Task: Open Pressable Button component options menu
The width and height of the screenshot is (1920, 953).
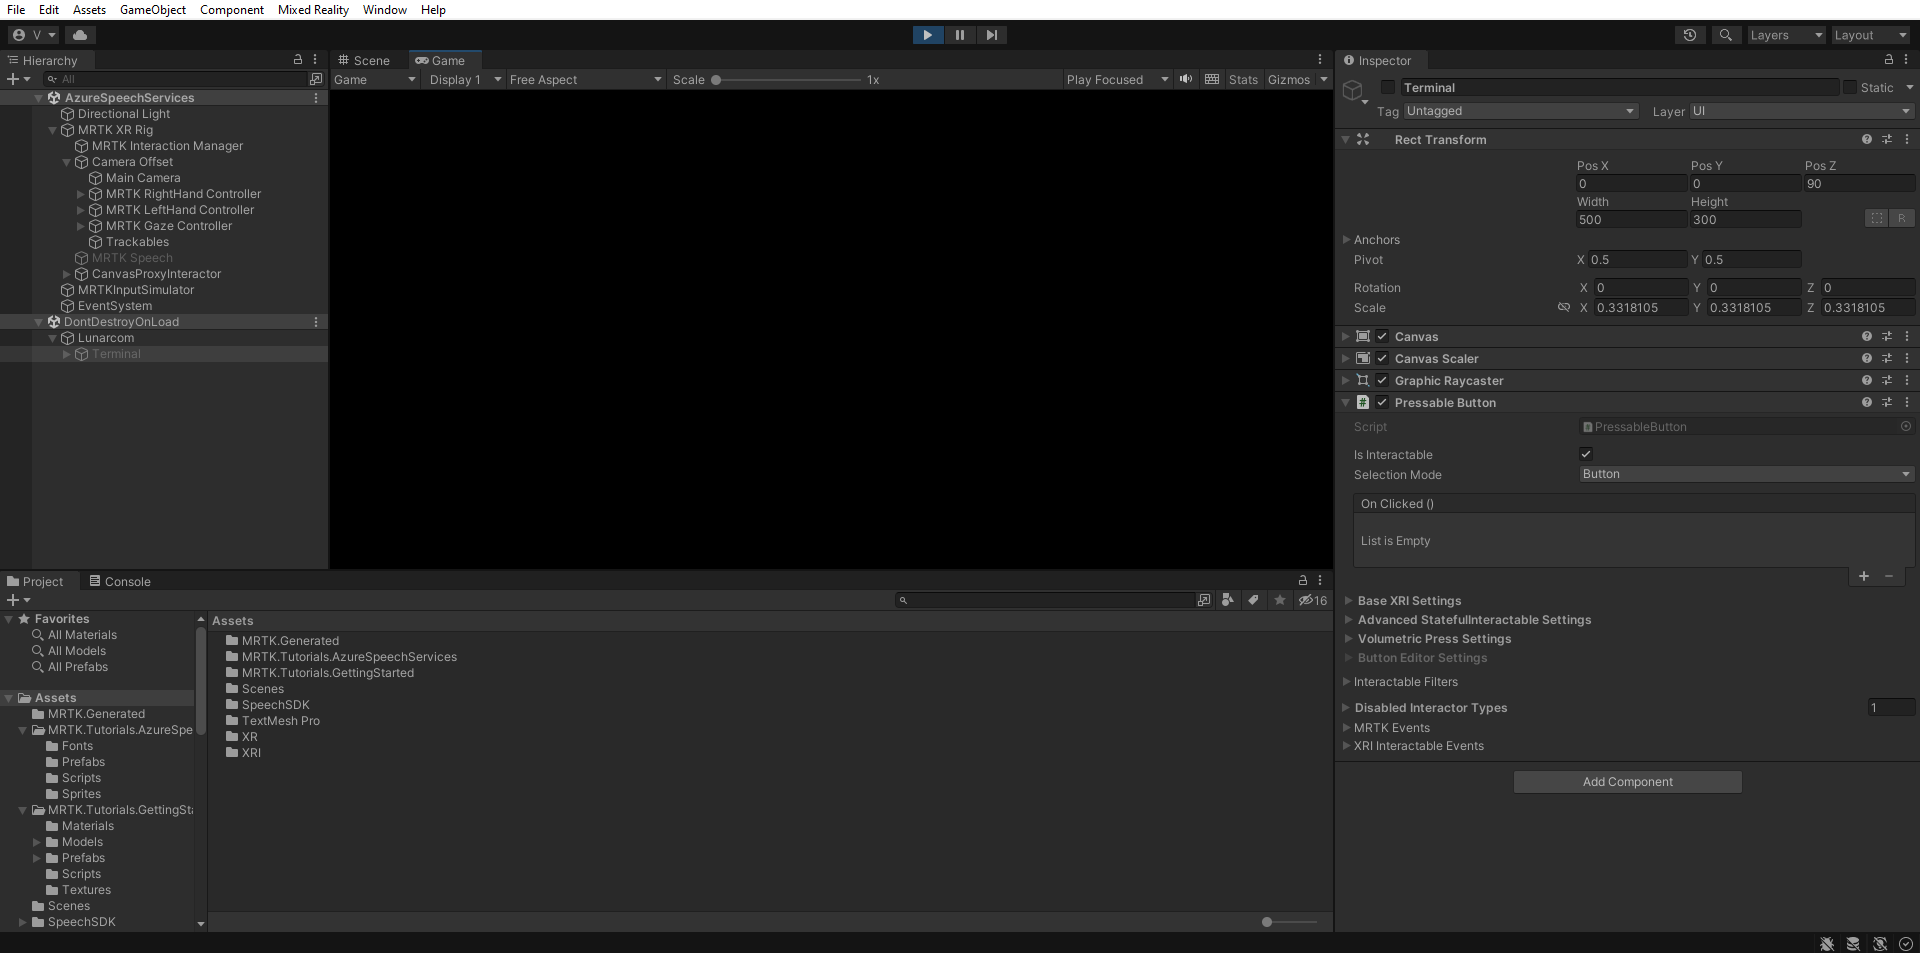Action: 1907,402
